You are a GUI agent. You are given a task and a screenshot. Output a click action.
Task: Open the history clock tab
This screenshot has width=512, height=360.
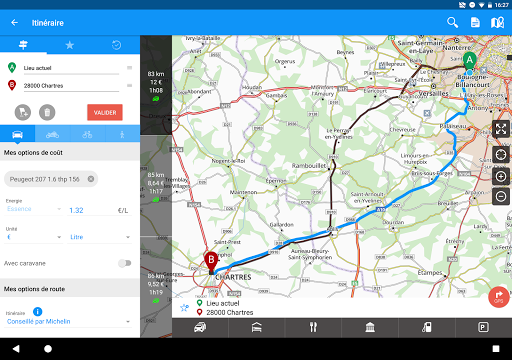click(116, 45)
